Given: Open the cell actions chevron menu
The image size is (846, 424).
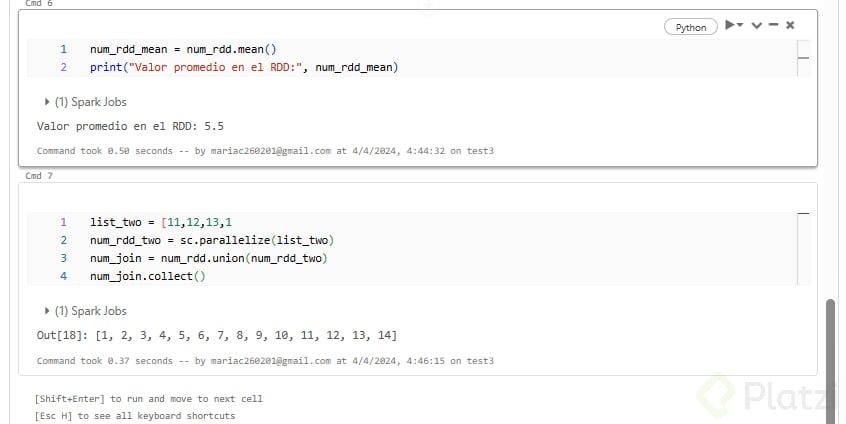Looking at the screenshot, I should point(756,26).
